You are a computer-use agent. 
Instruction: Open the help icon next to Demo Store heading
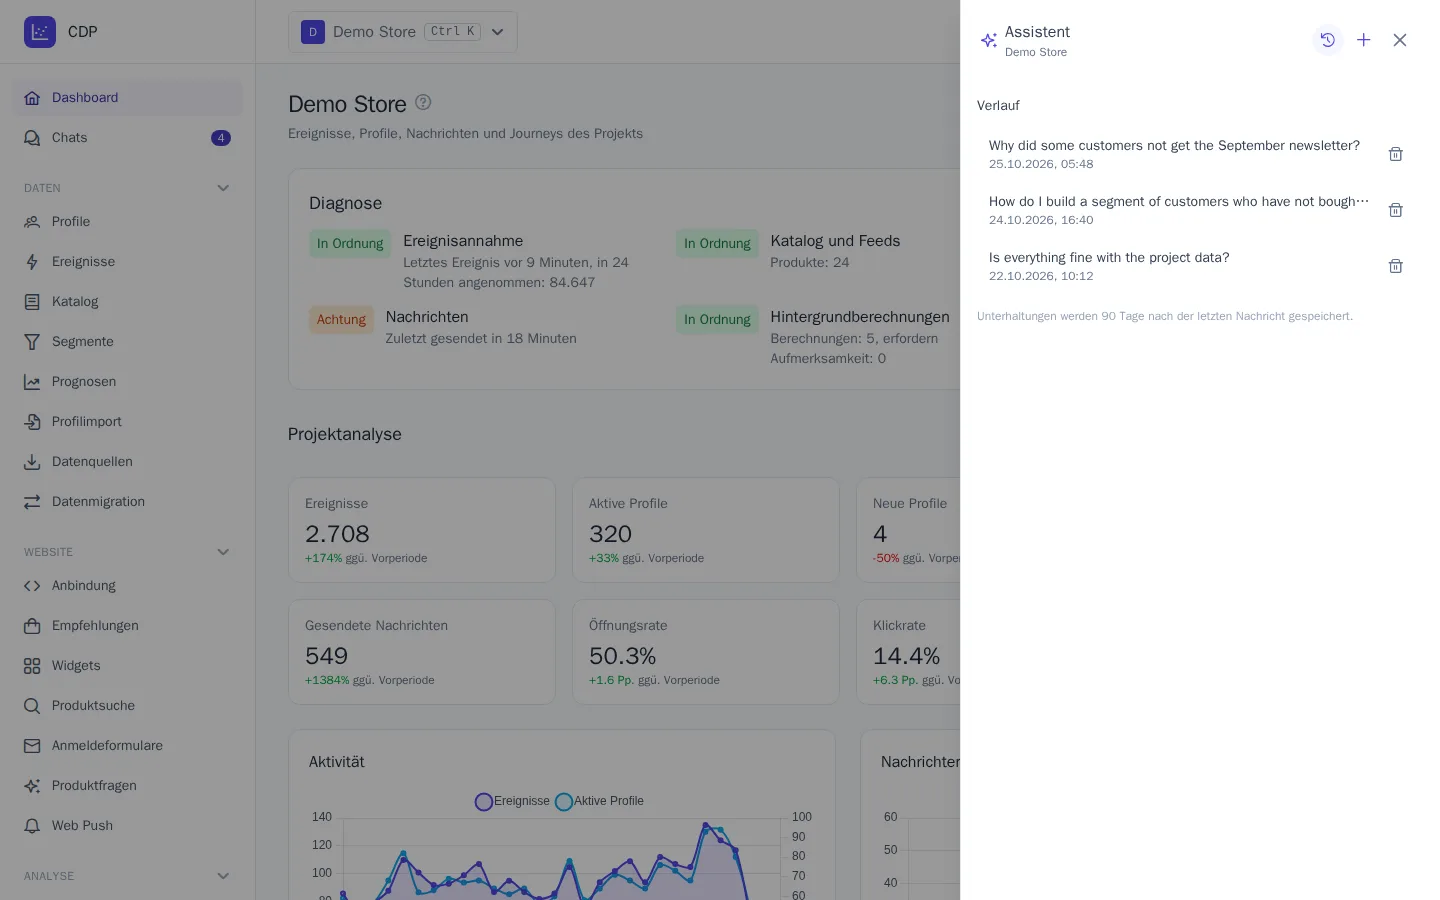[423, 102]
